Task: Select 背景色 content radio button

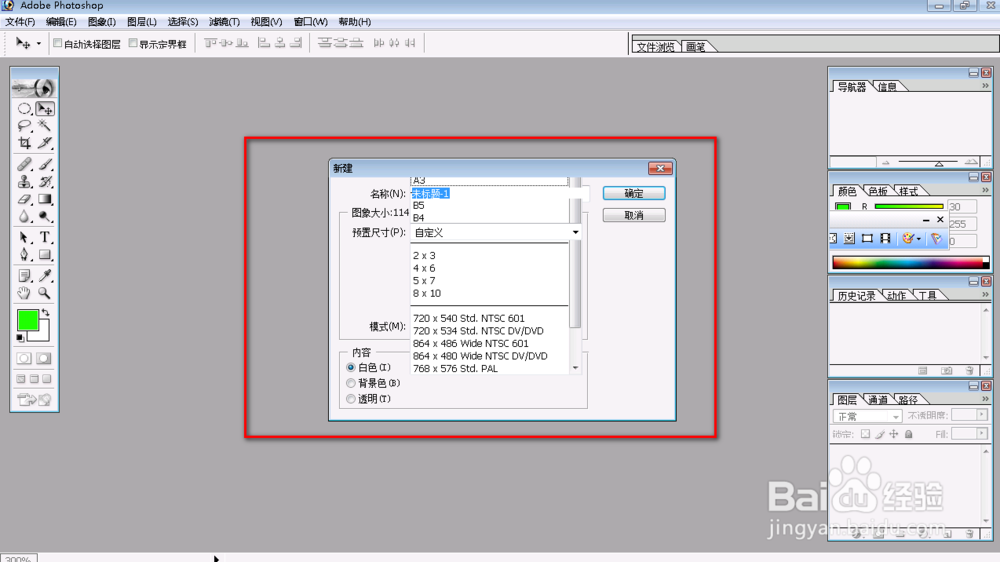Action: (351, 383)
